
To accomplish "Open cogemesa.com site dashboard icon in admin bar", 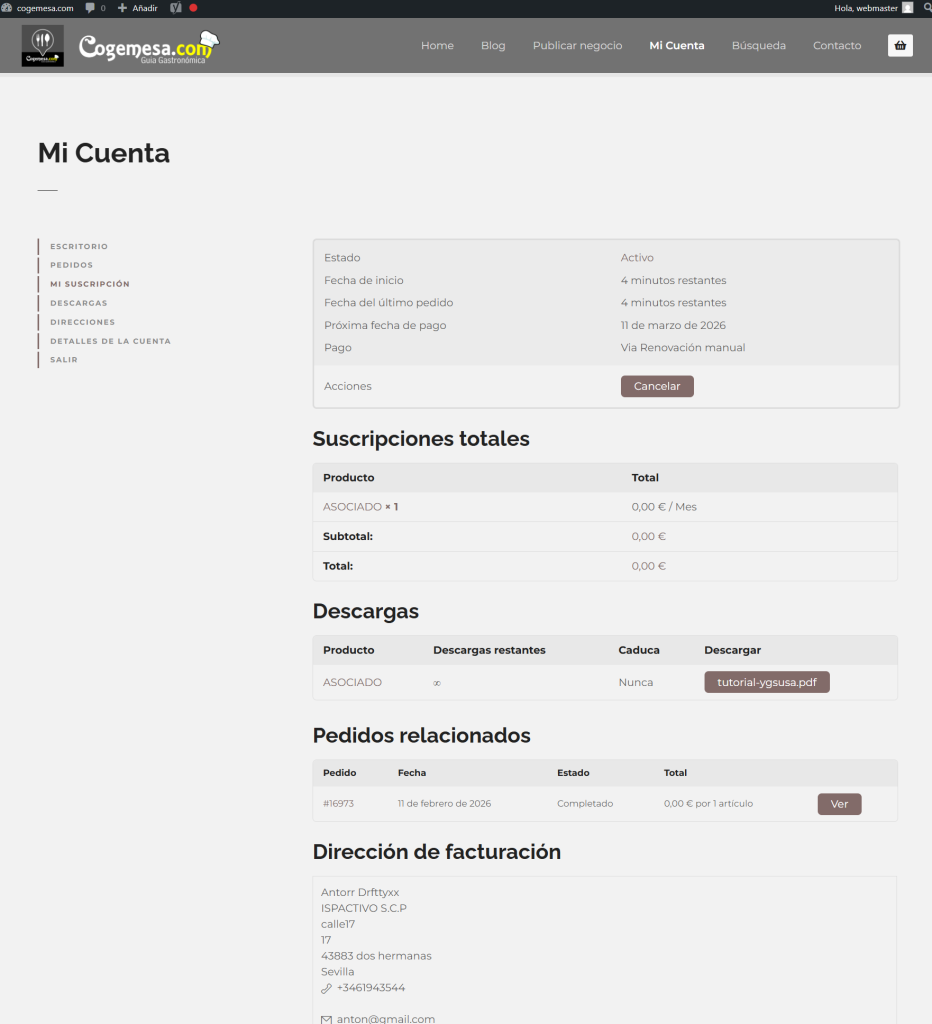I will [x=7, y=8].
